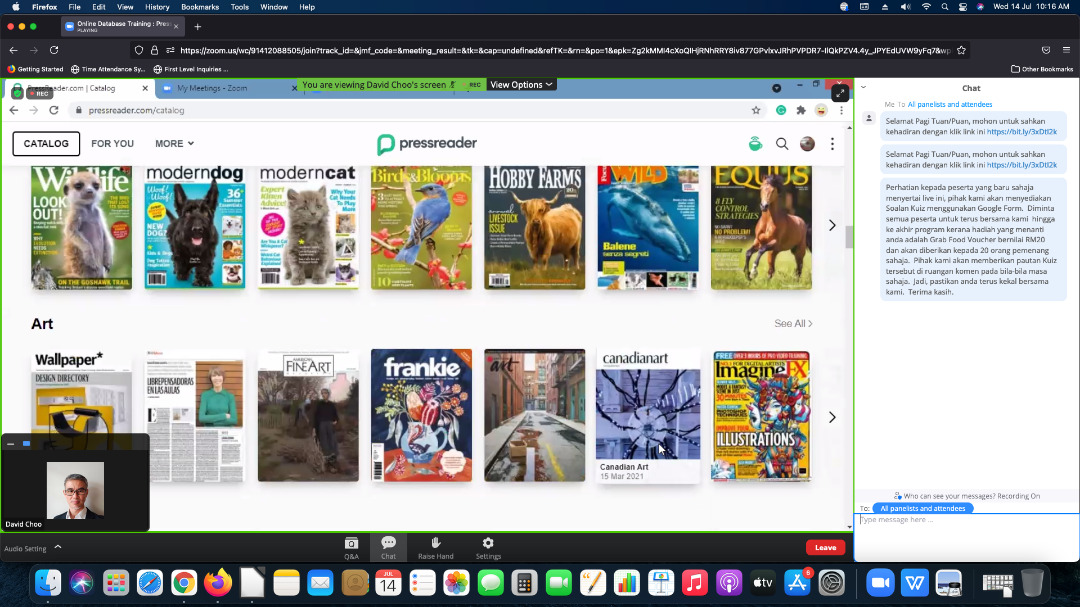Image resolution: width=1080 pixels, height=607 pixels.
Task: Switch to My Meetings - Zoom tab
Action: 227,88
